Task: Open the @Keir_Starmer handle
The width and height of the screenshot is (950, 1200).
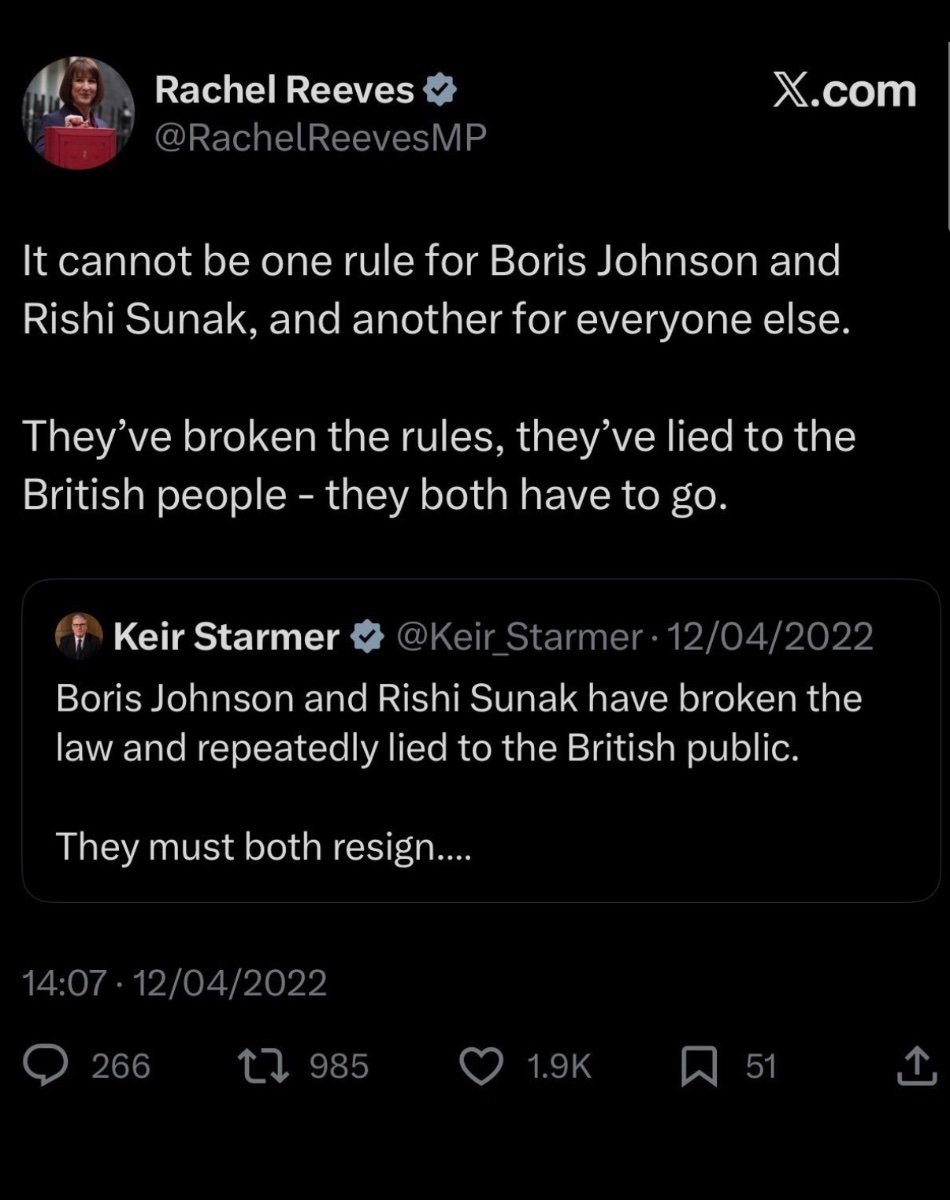Action: pyautogui.click(x=519, y=635)
